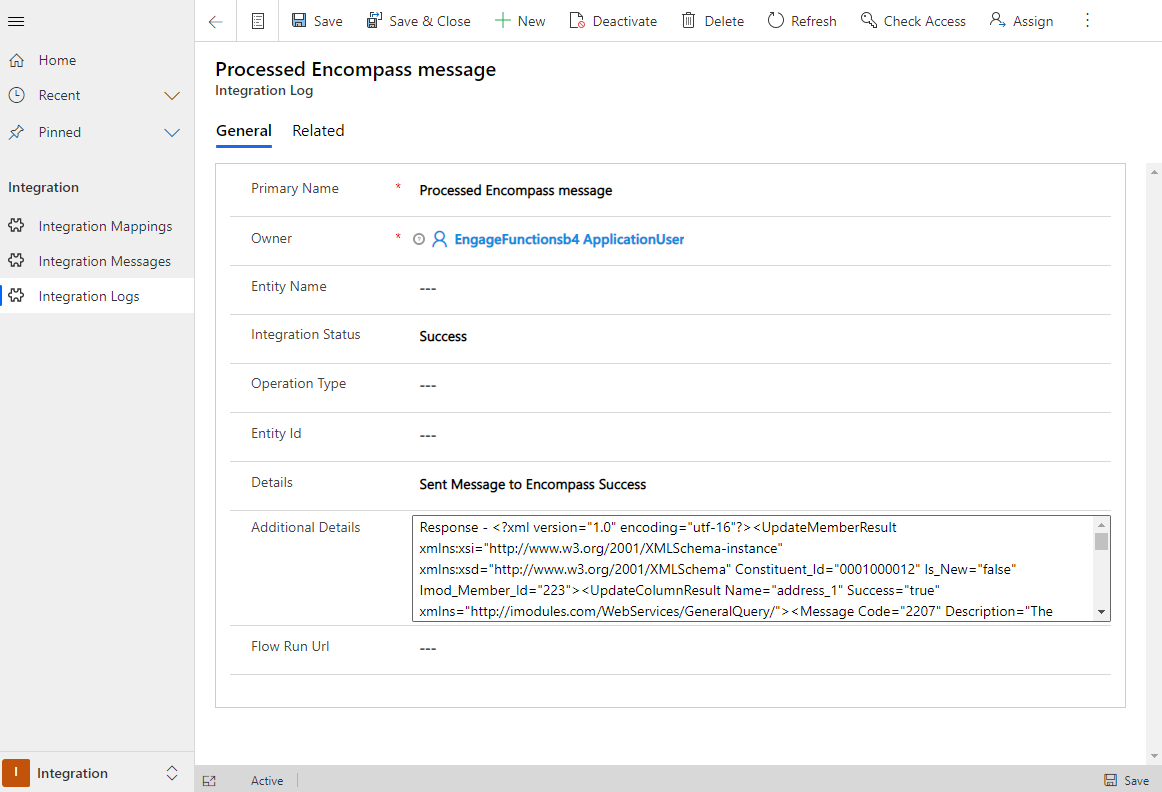
Task: Deactivate this integration log
Action: pyautogui.click(x=613, y=21)
